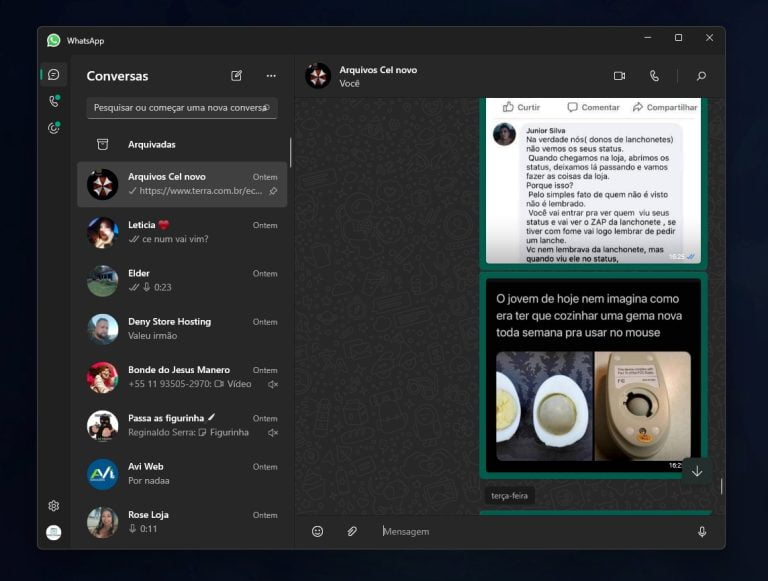Start a voice call in chat header
Image resolution: width=768 pixels, height=581 pixels.
654,76
